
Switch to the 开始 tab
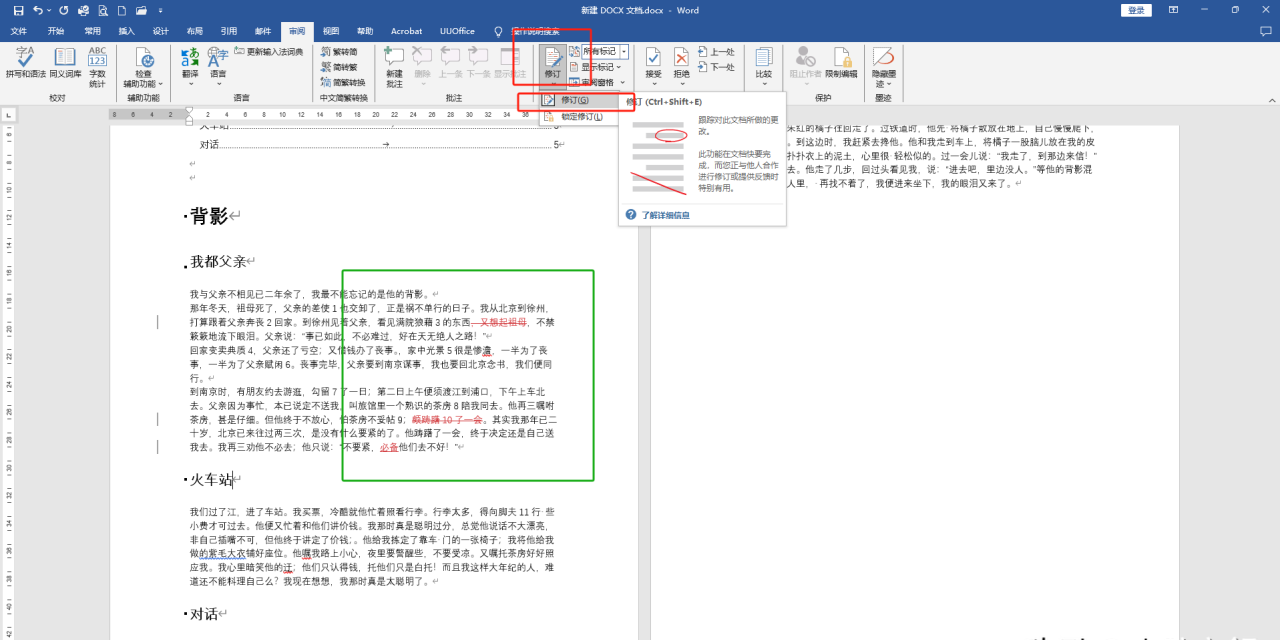(56, 31)
